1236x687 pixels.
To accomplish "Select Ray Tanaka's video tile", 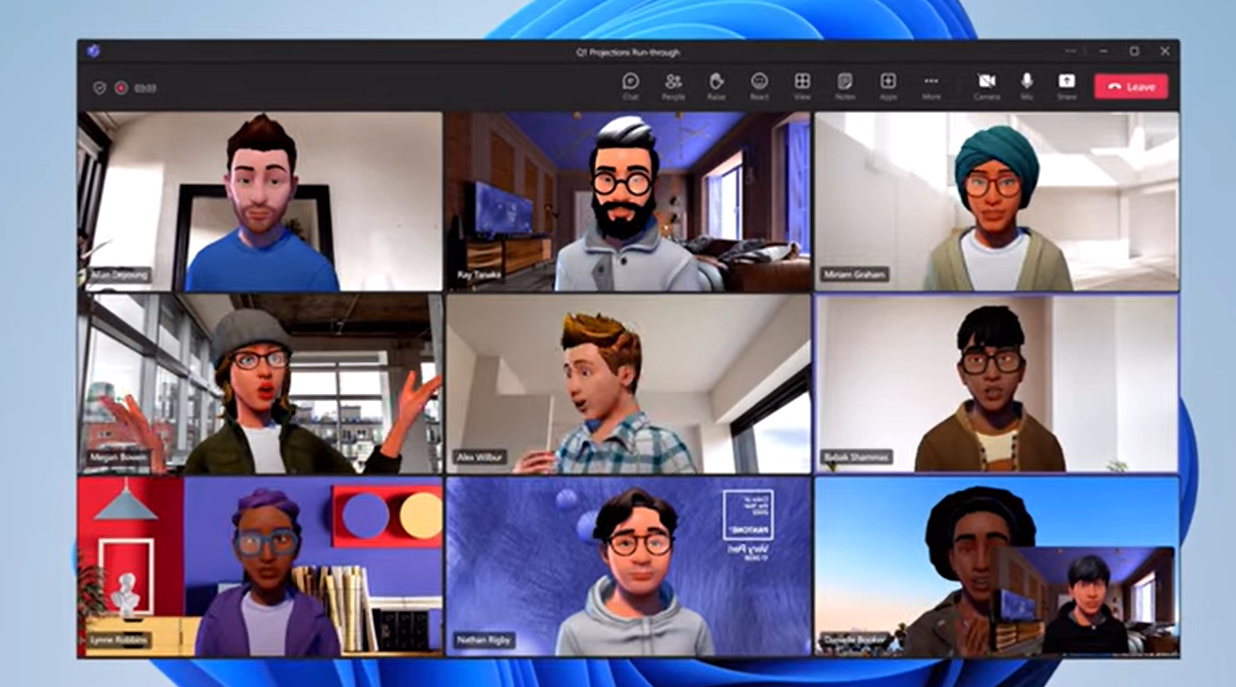I will click(627, 201).
